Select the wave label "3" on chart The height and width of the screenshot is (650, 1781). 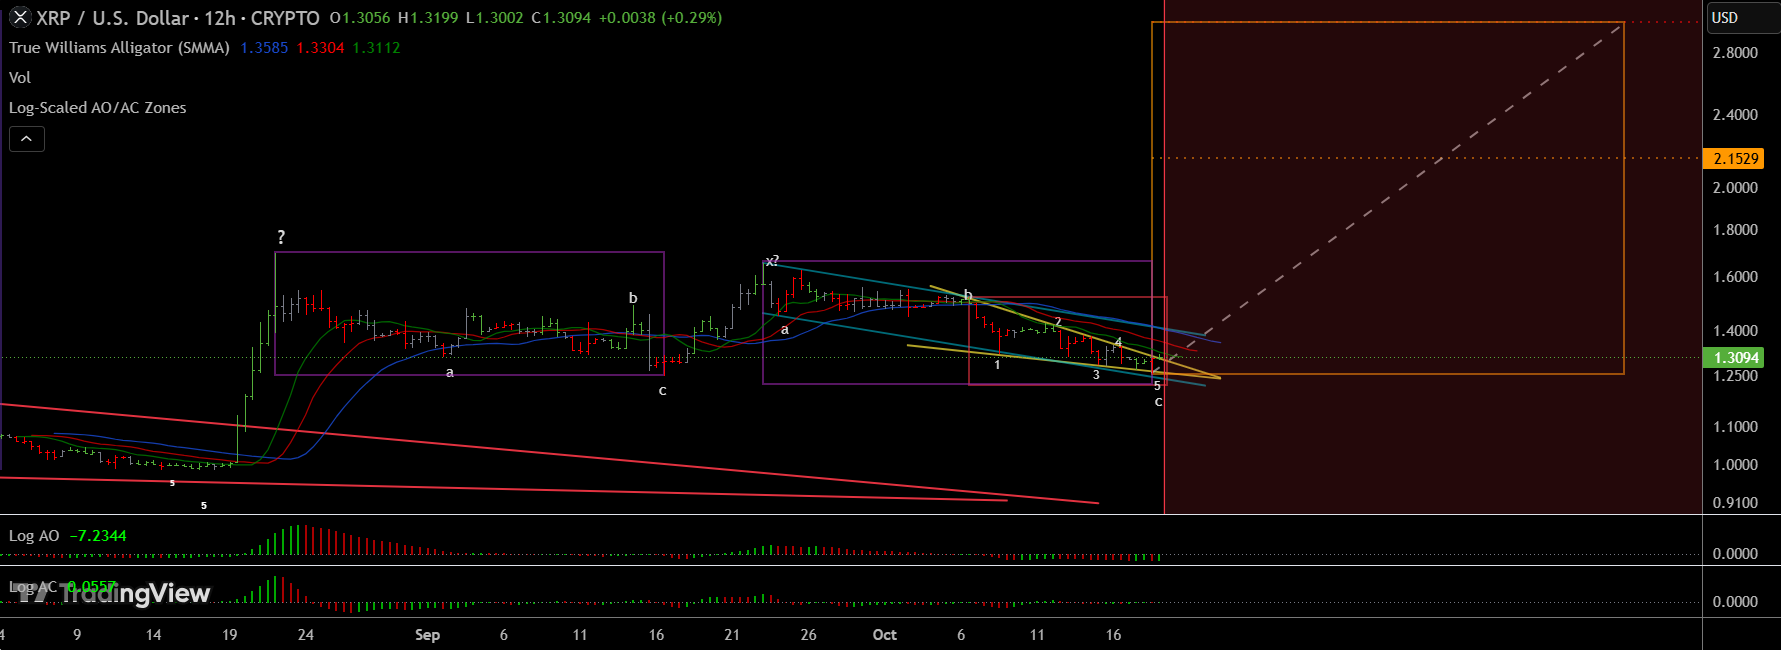[1096, 375]
